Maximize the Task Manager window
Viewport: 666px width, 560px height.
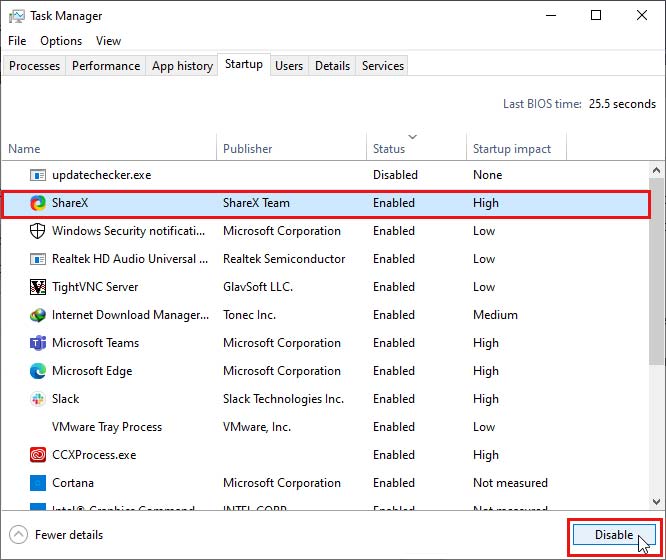(596, 16)
